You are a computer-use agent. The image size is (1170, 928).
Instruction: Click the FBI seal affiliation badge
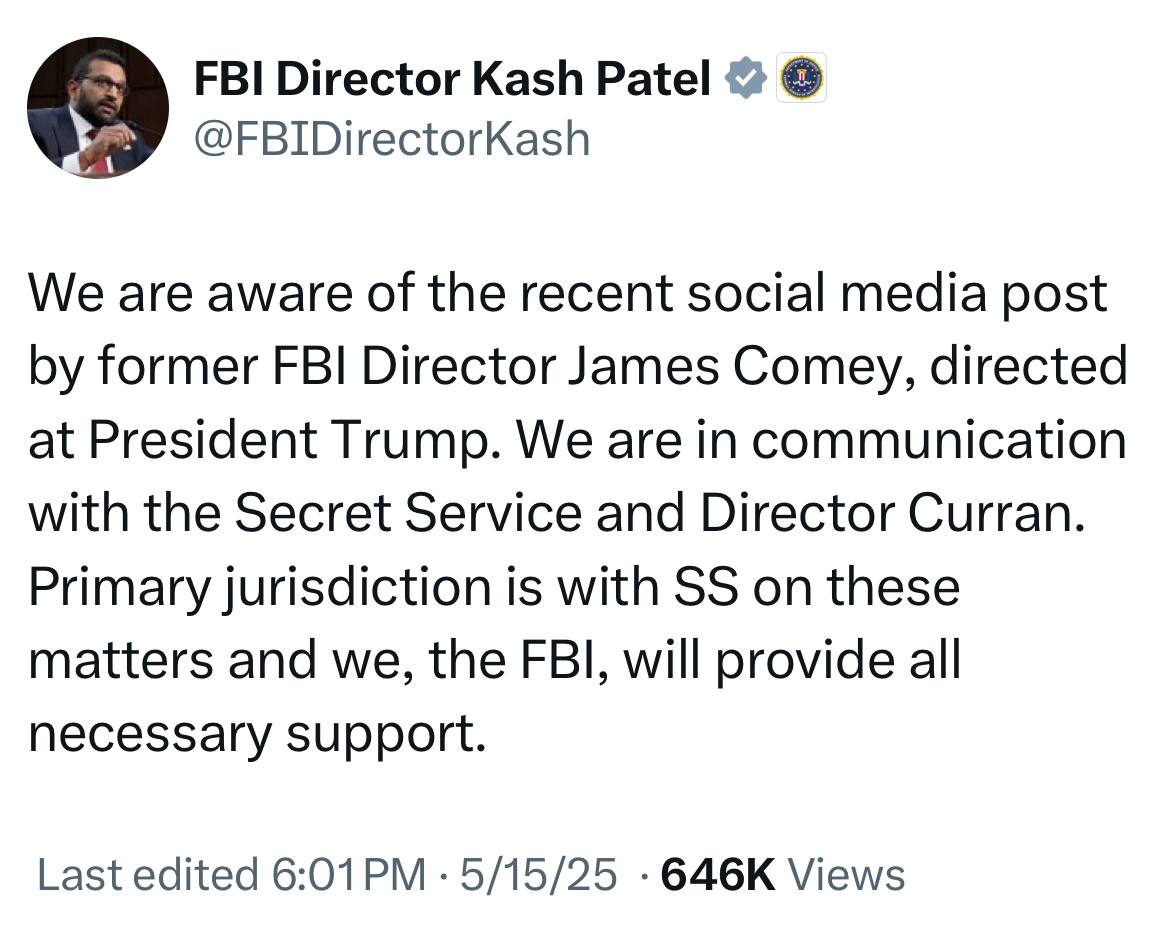(801, 78)
